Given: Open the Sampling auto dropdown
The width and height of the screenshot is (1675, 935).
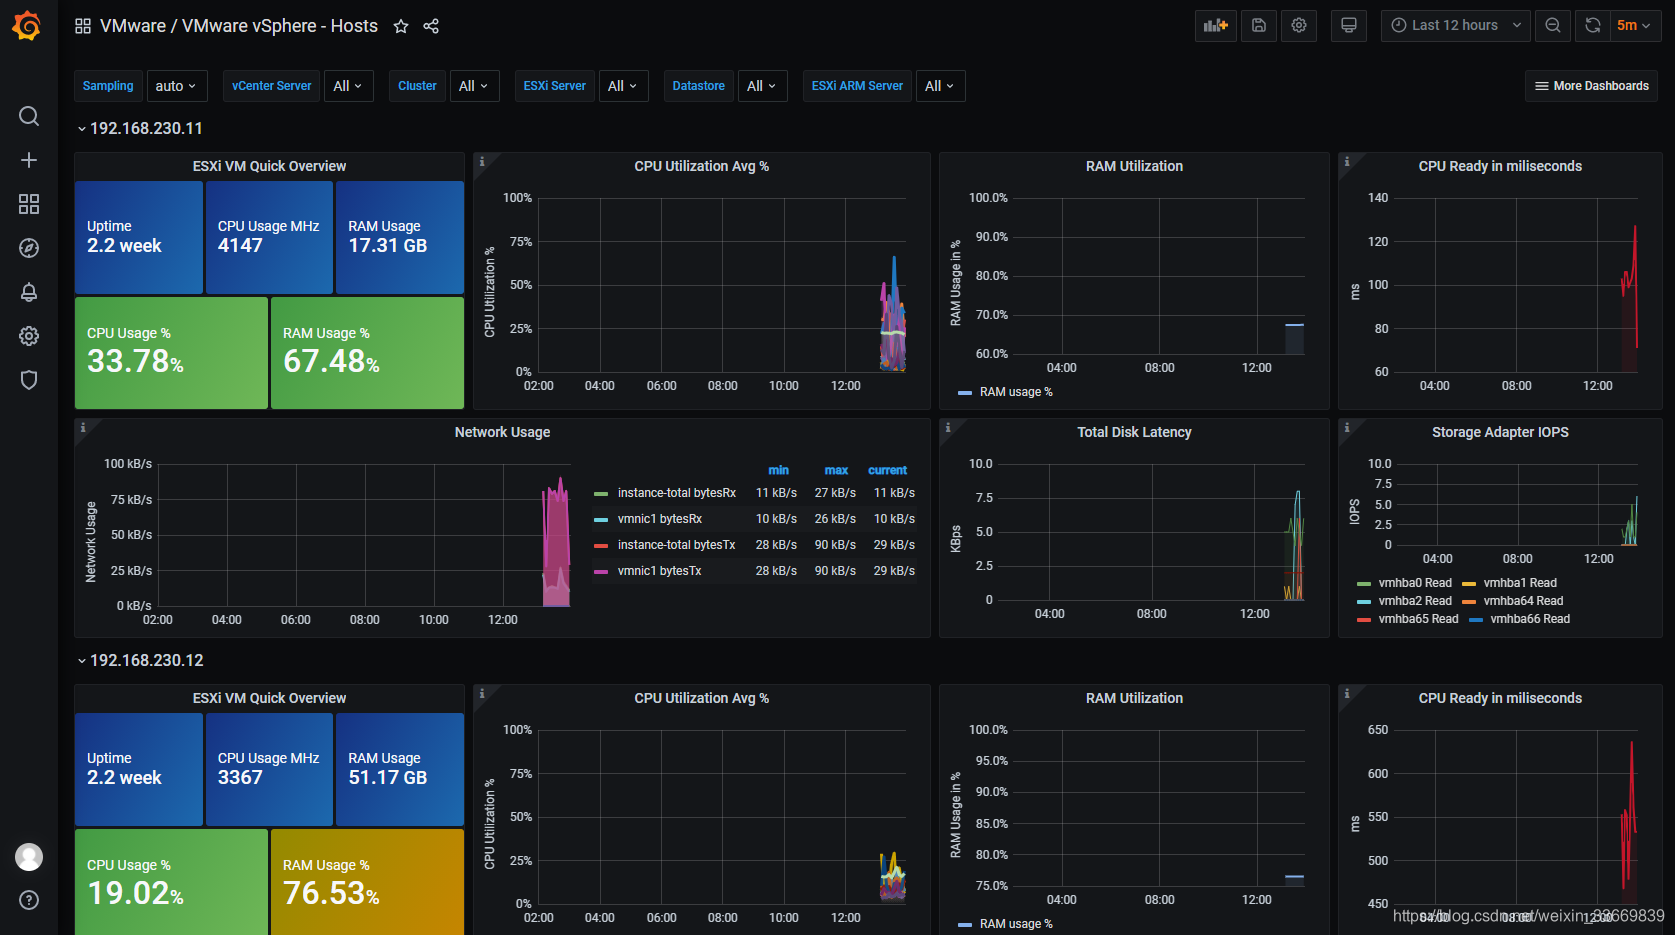Looking at the screenshot, I should pyautogui.click(x=177, y=86).
